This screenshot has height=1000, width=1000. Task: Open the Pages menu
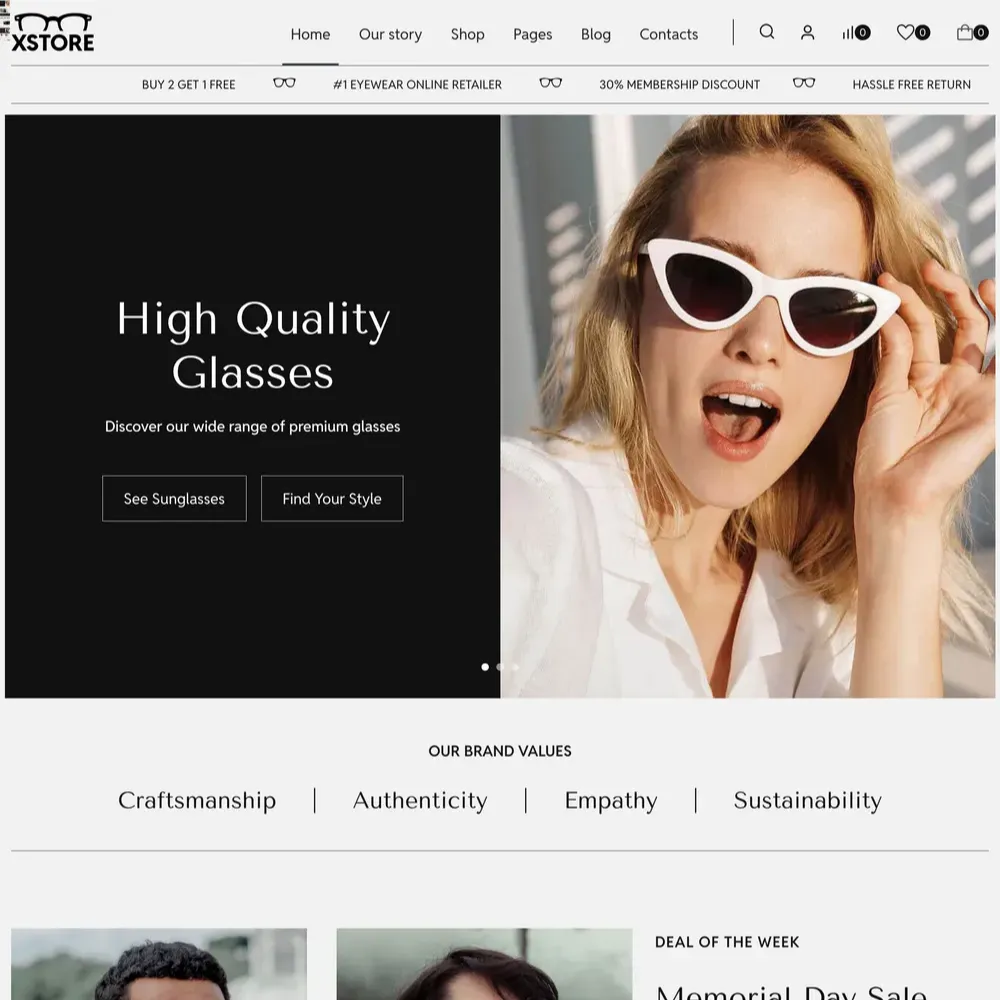532,34
